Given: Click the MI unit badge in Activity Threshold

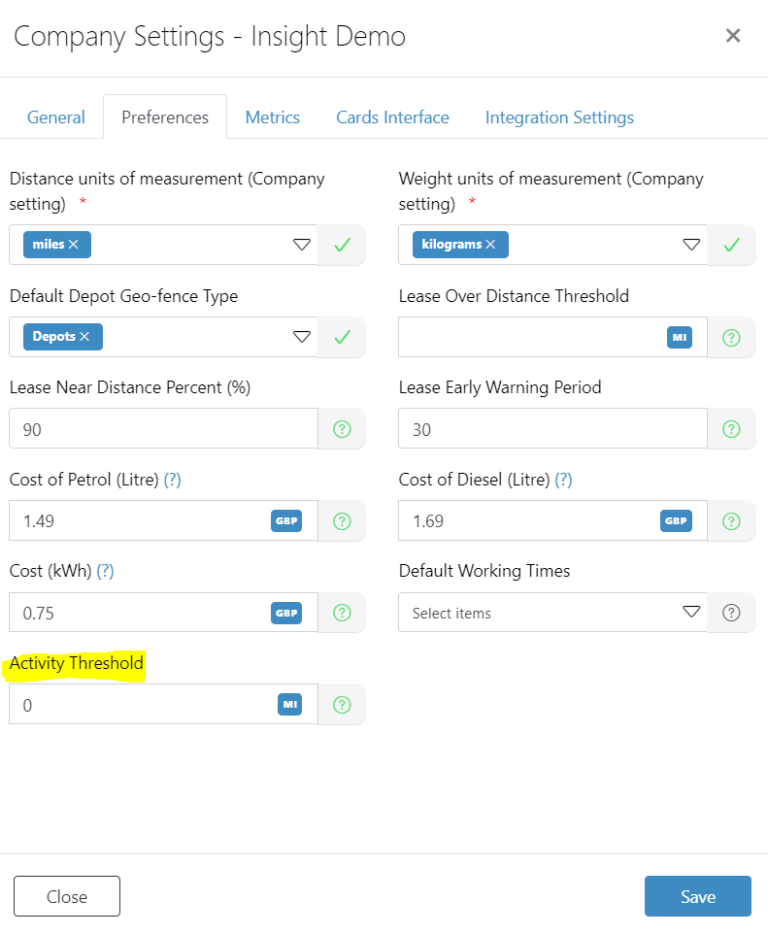Looking at the screenshot, I should point(289,704).
